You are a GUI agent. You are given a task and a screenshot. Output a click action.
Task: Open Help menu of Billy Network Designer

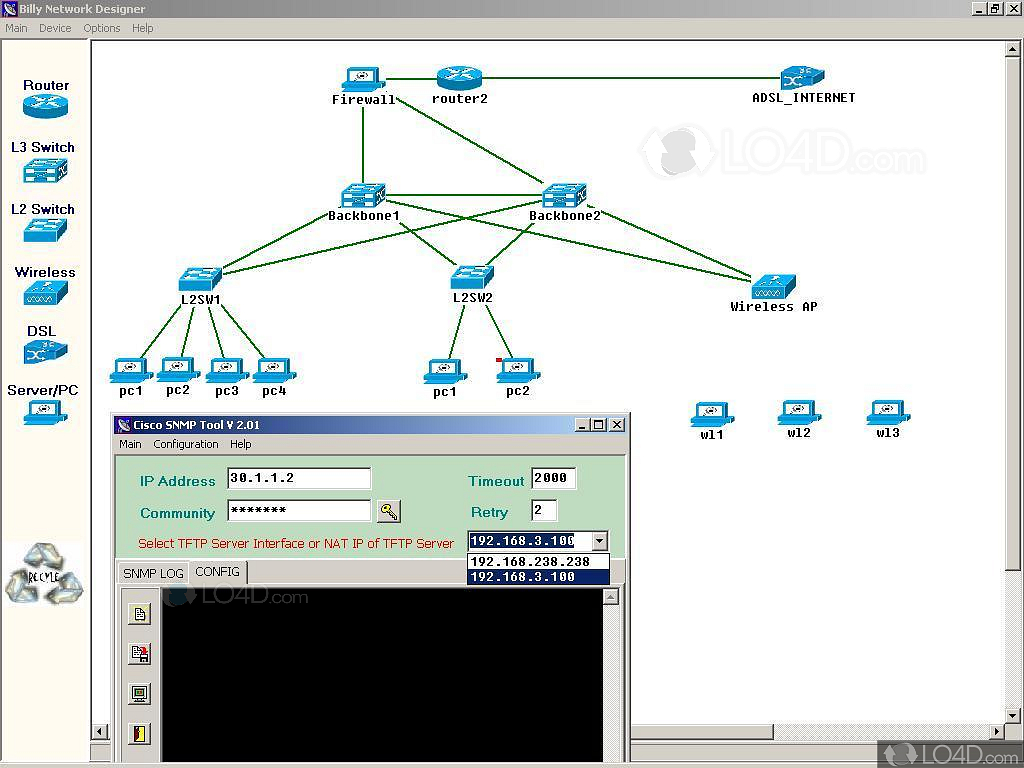142,28
